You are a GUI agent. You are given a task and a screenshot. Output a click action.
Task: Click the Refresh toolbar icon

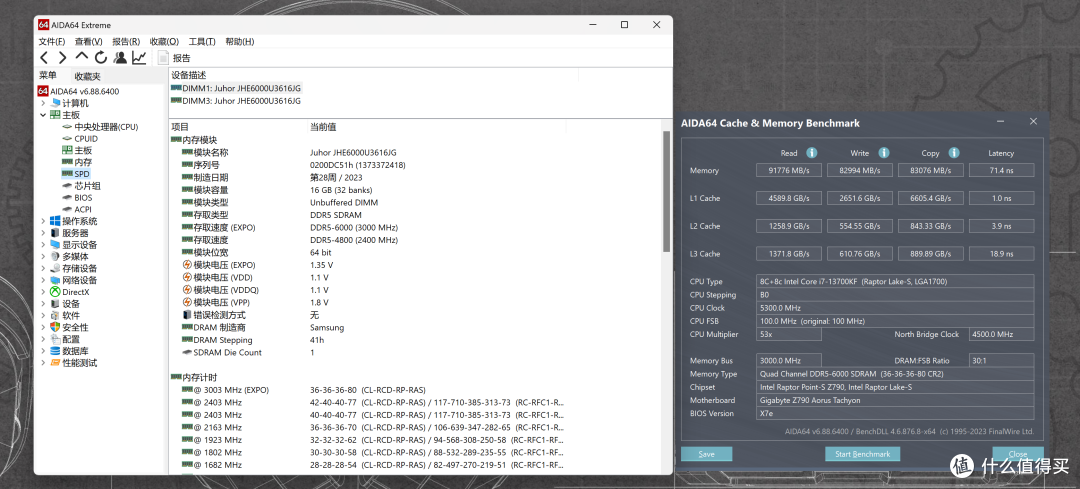pos(101,58)
